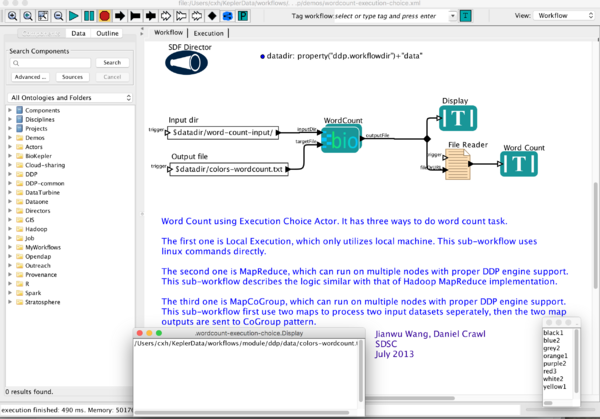Click vertical scrollbar of workflow canvas

click(596, 235)
